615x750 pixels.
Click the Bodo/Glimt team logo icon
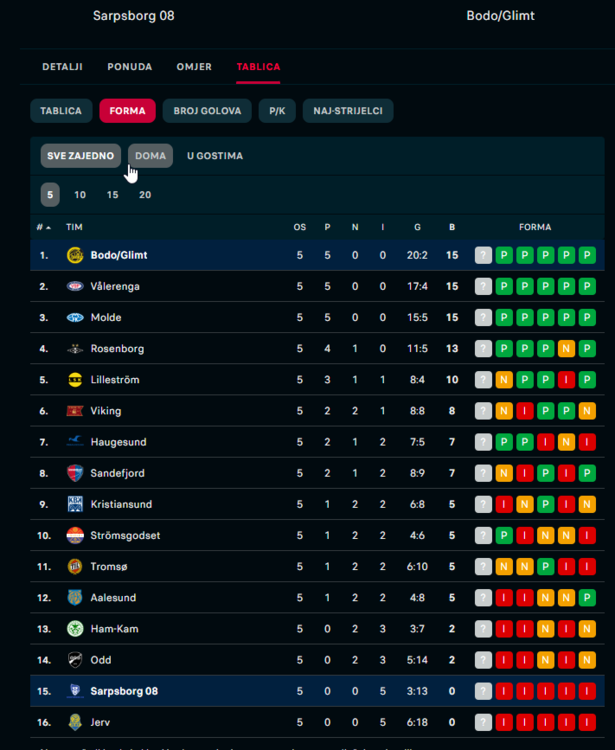(x=75, y=255)
